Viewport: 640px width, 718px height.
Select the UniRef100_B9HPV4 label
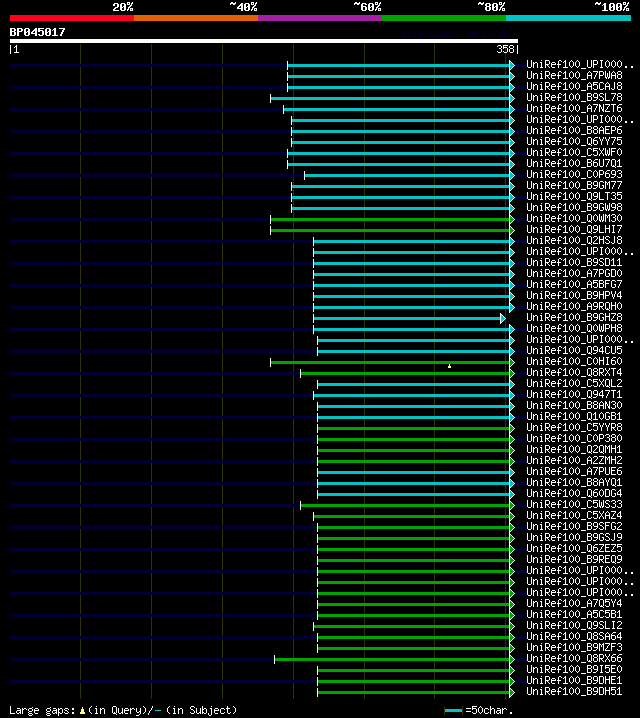pyautogui.click(x=574, y=295)
